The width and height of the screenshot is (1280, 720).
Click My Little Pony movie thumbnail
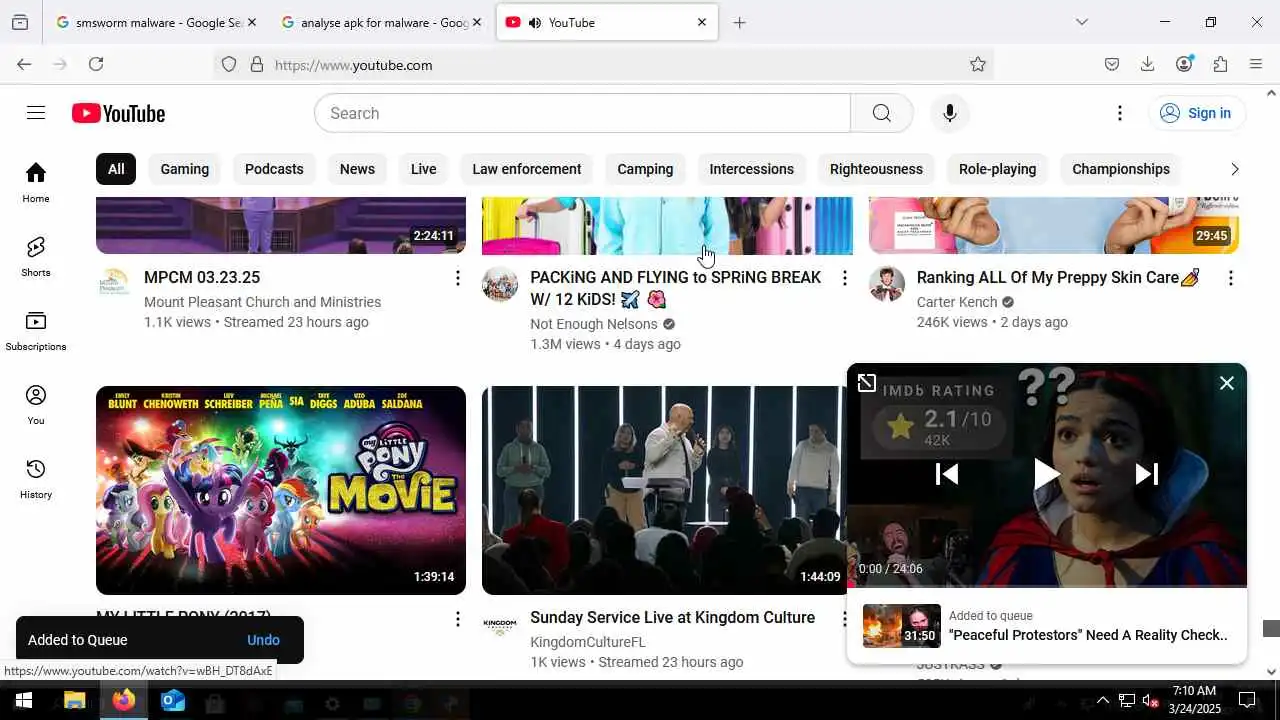pos(281,490)
